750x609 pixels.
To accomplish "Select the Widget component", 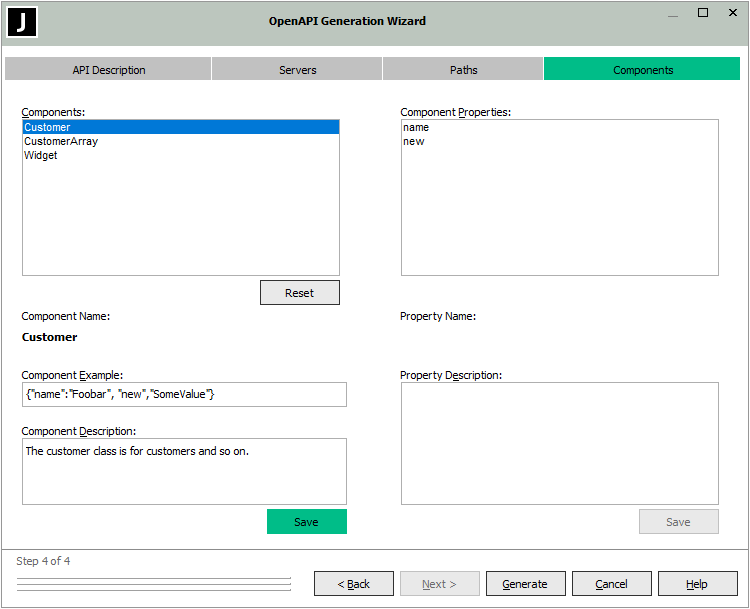I will 41,156.
